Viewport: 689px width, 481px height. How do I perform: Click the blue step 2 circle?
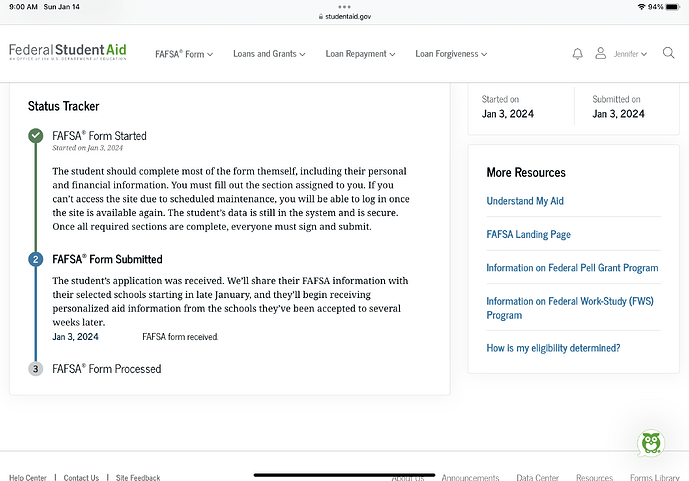coord(36,259)
